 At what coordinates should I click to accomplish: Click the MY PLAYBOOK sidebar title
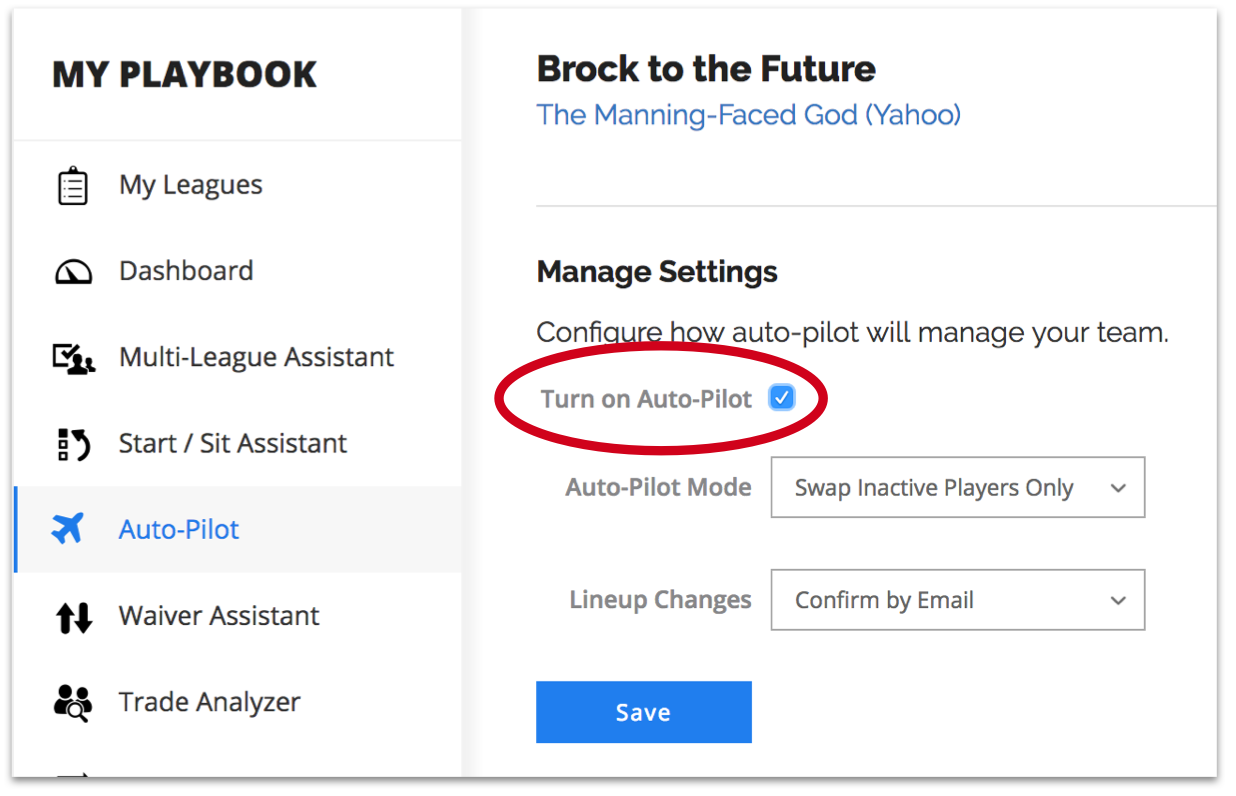click(x=185, y=75)
